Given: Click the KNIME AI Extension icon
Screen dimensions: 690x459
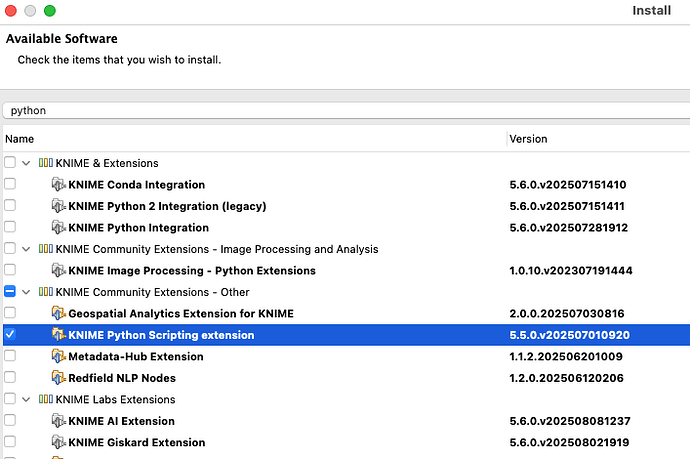Looking at the screenshot, I should click(x=57, y=421).
